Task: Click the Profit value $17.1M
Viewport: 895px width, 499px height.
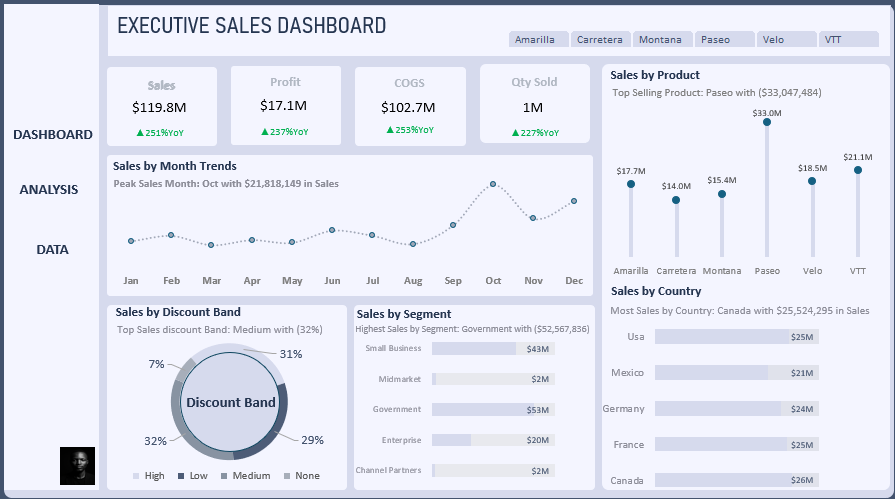Action: pos(283,106)
